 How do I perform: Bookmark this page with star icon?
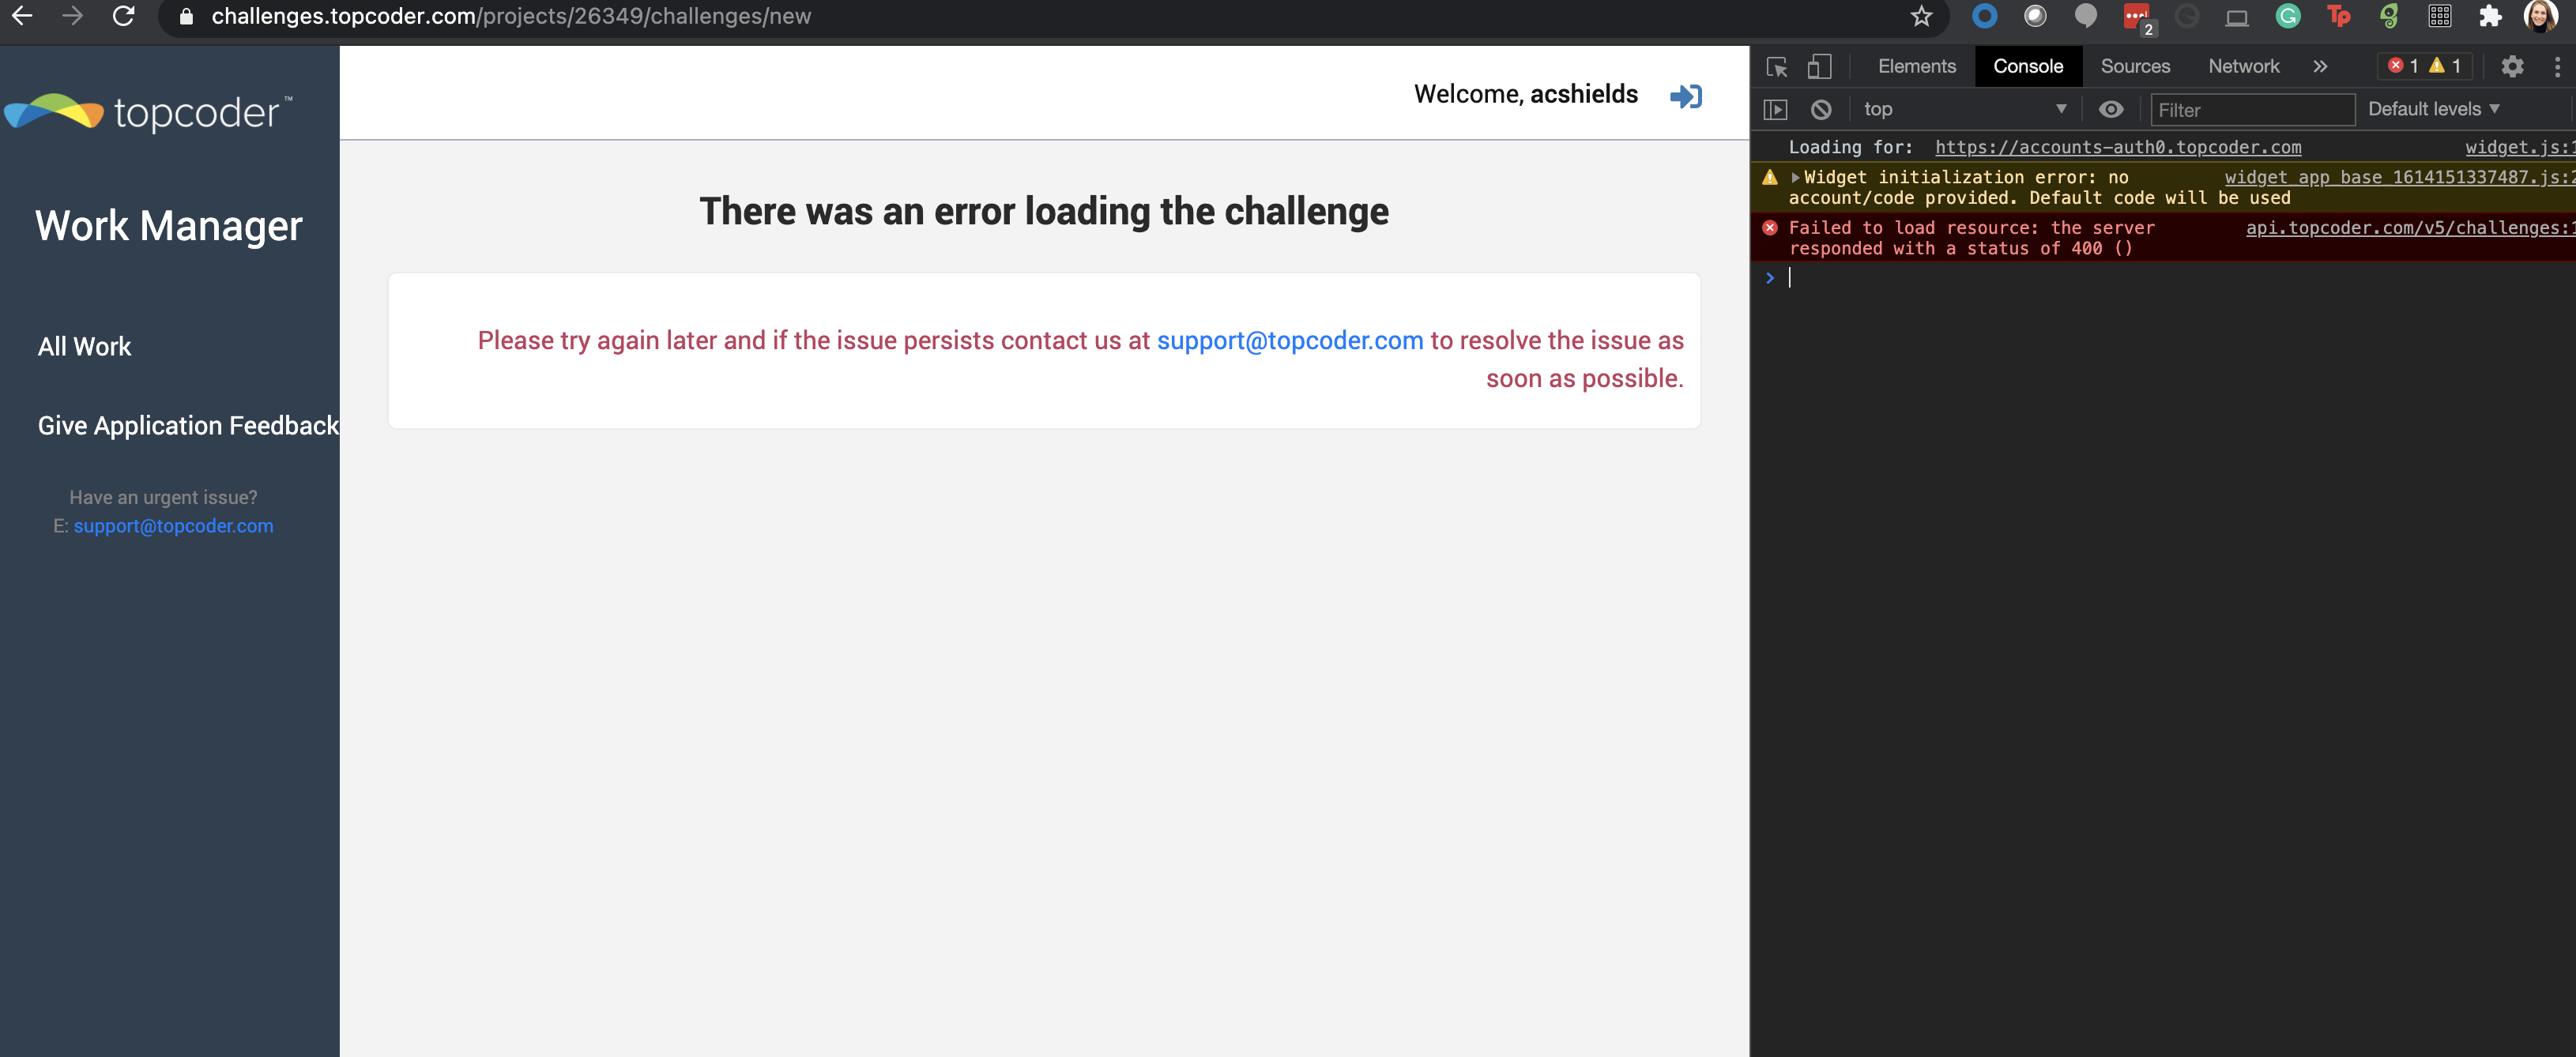(x=1921, y=16)
